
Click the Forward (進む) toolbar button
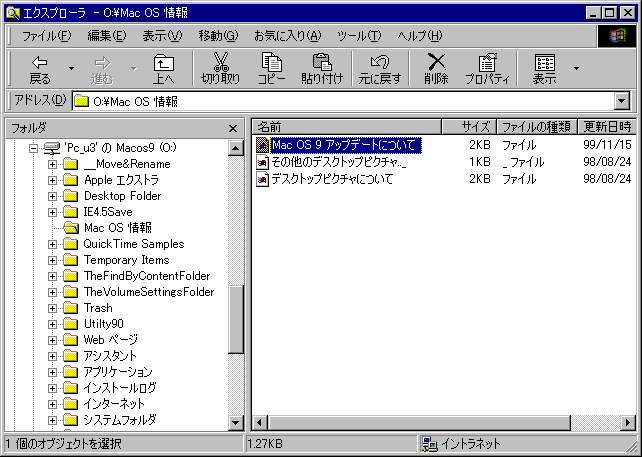[102, 69]
